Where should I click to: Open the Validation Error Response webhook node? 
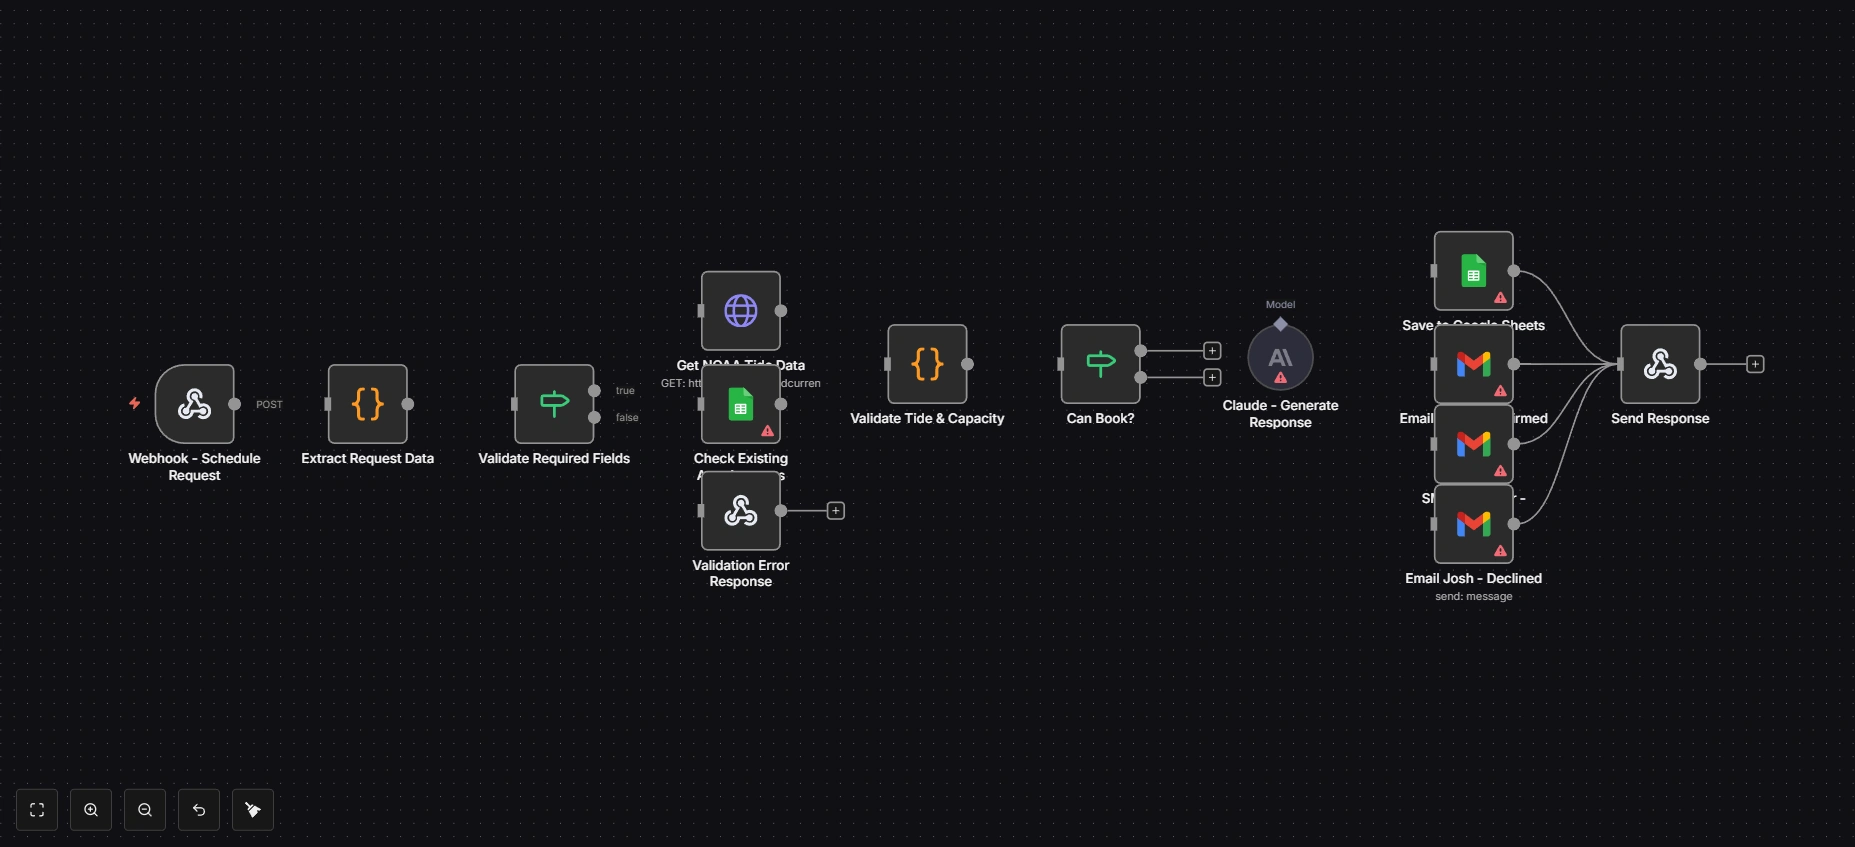point(740,511)
